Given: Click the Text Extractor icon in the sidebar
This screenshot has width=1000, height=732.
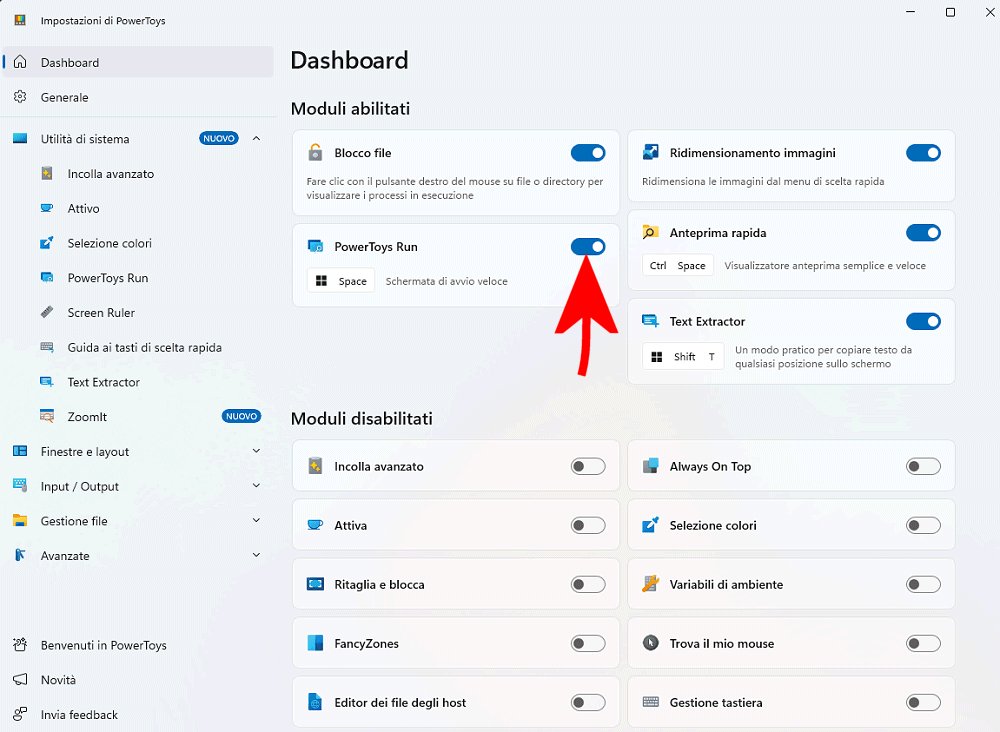Looking at the screenshot, I should point(47,382).
